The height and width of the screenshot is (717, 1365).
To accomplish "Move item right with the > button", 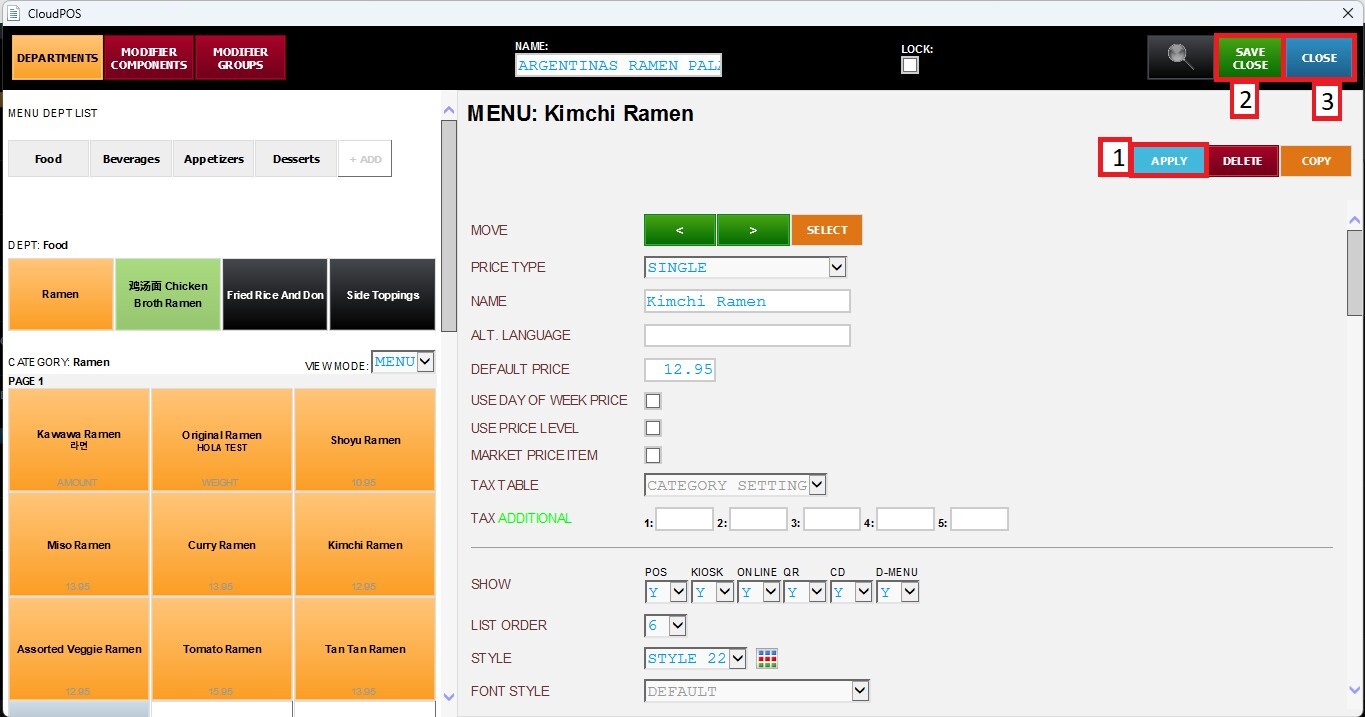I will [753, 230].
